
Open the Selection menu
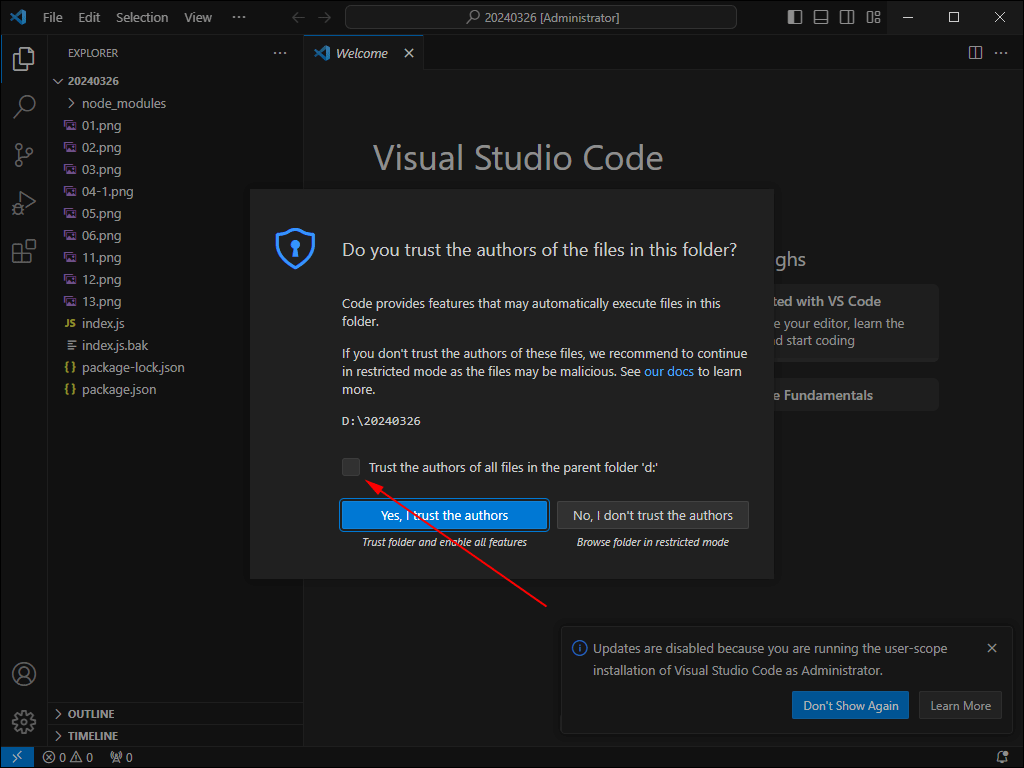coord(142,18)
